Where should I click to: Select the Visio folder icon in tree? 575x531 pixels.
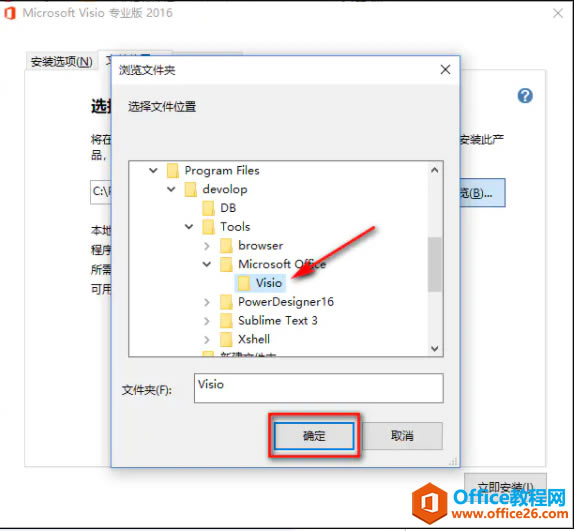[243, 283]
